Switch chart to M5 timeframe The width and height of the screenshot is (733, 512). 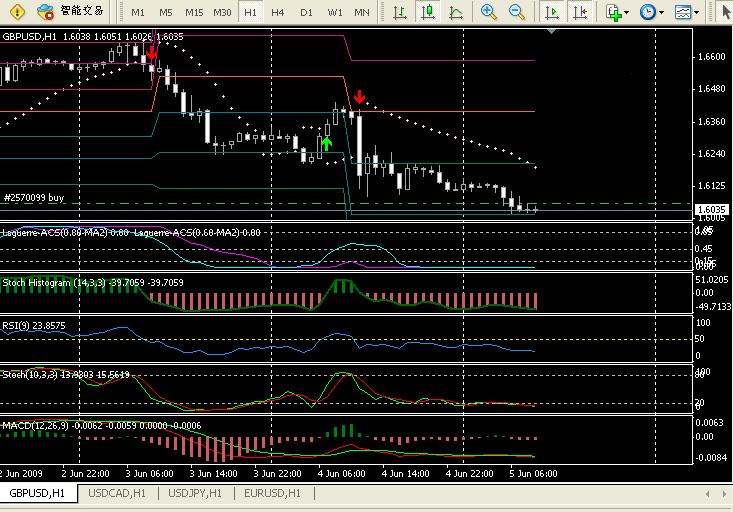coord(165,12)
